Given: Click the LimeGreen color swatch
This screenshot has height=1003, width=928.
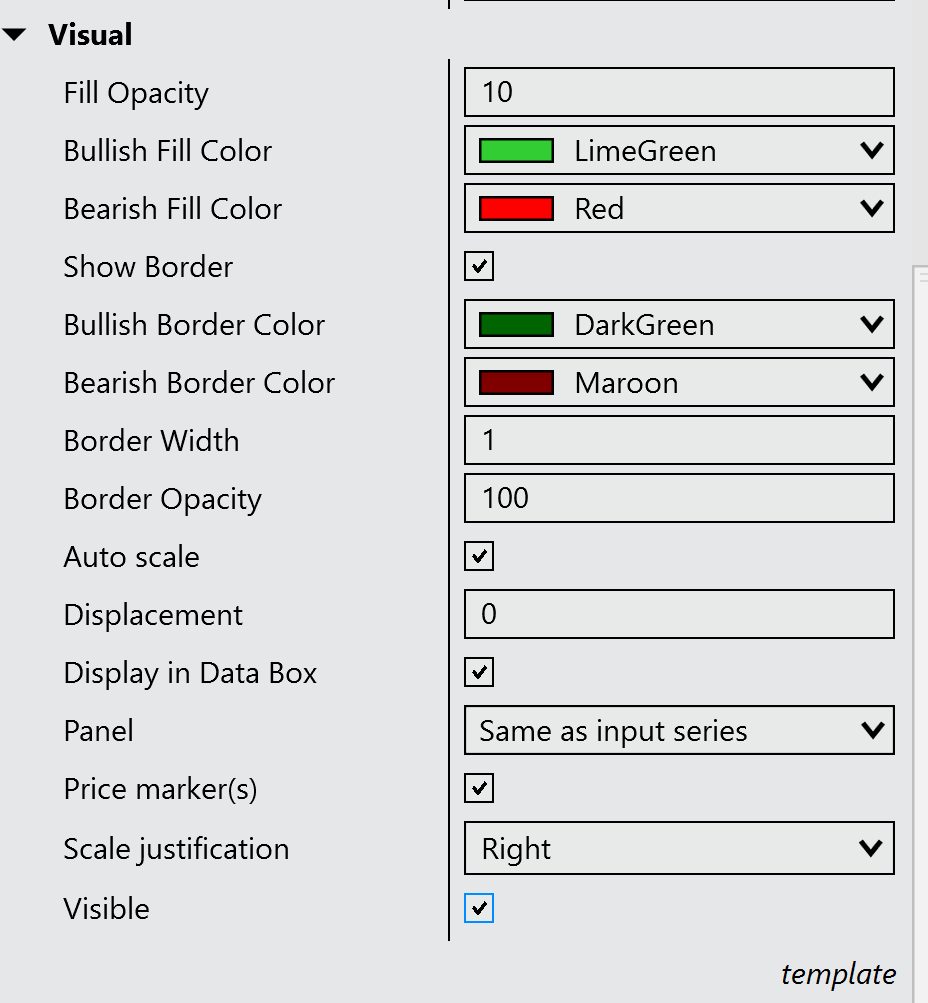Looking at the screenshot, I should coord(516,151).
